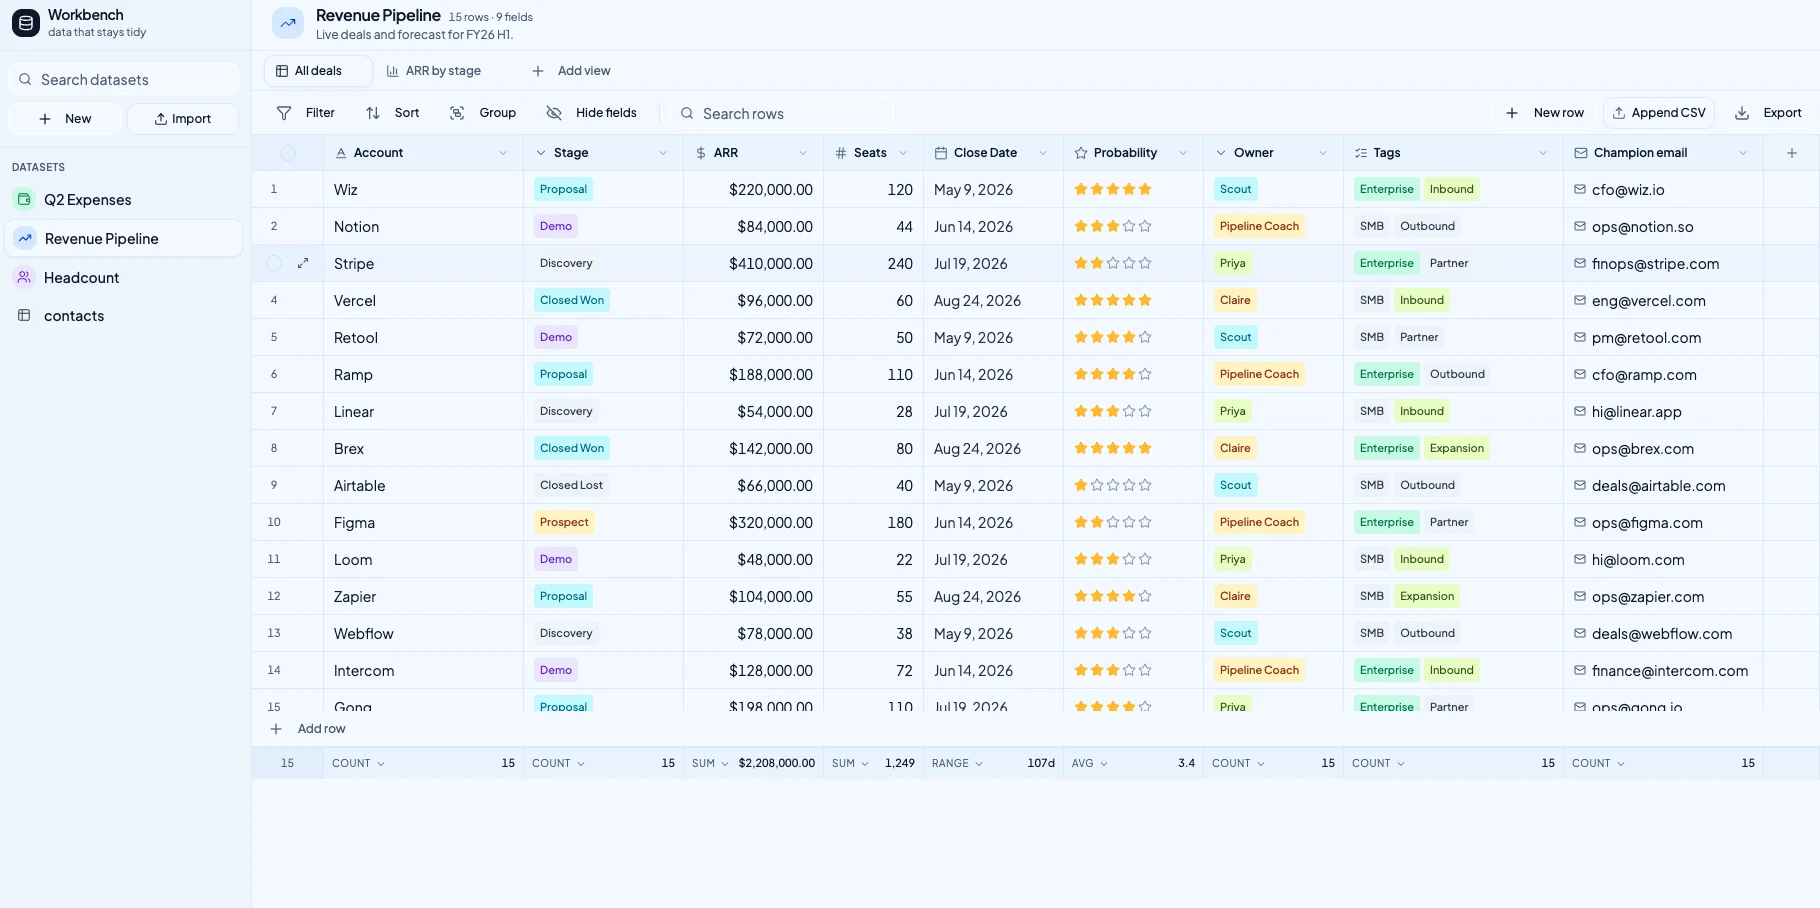Click the New row button
Image resolution: width=1820 pixels, height=908 pixels.
[x=1545, y=113]
